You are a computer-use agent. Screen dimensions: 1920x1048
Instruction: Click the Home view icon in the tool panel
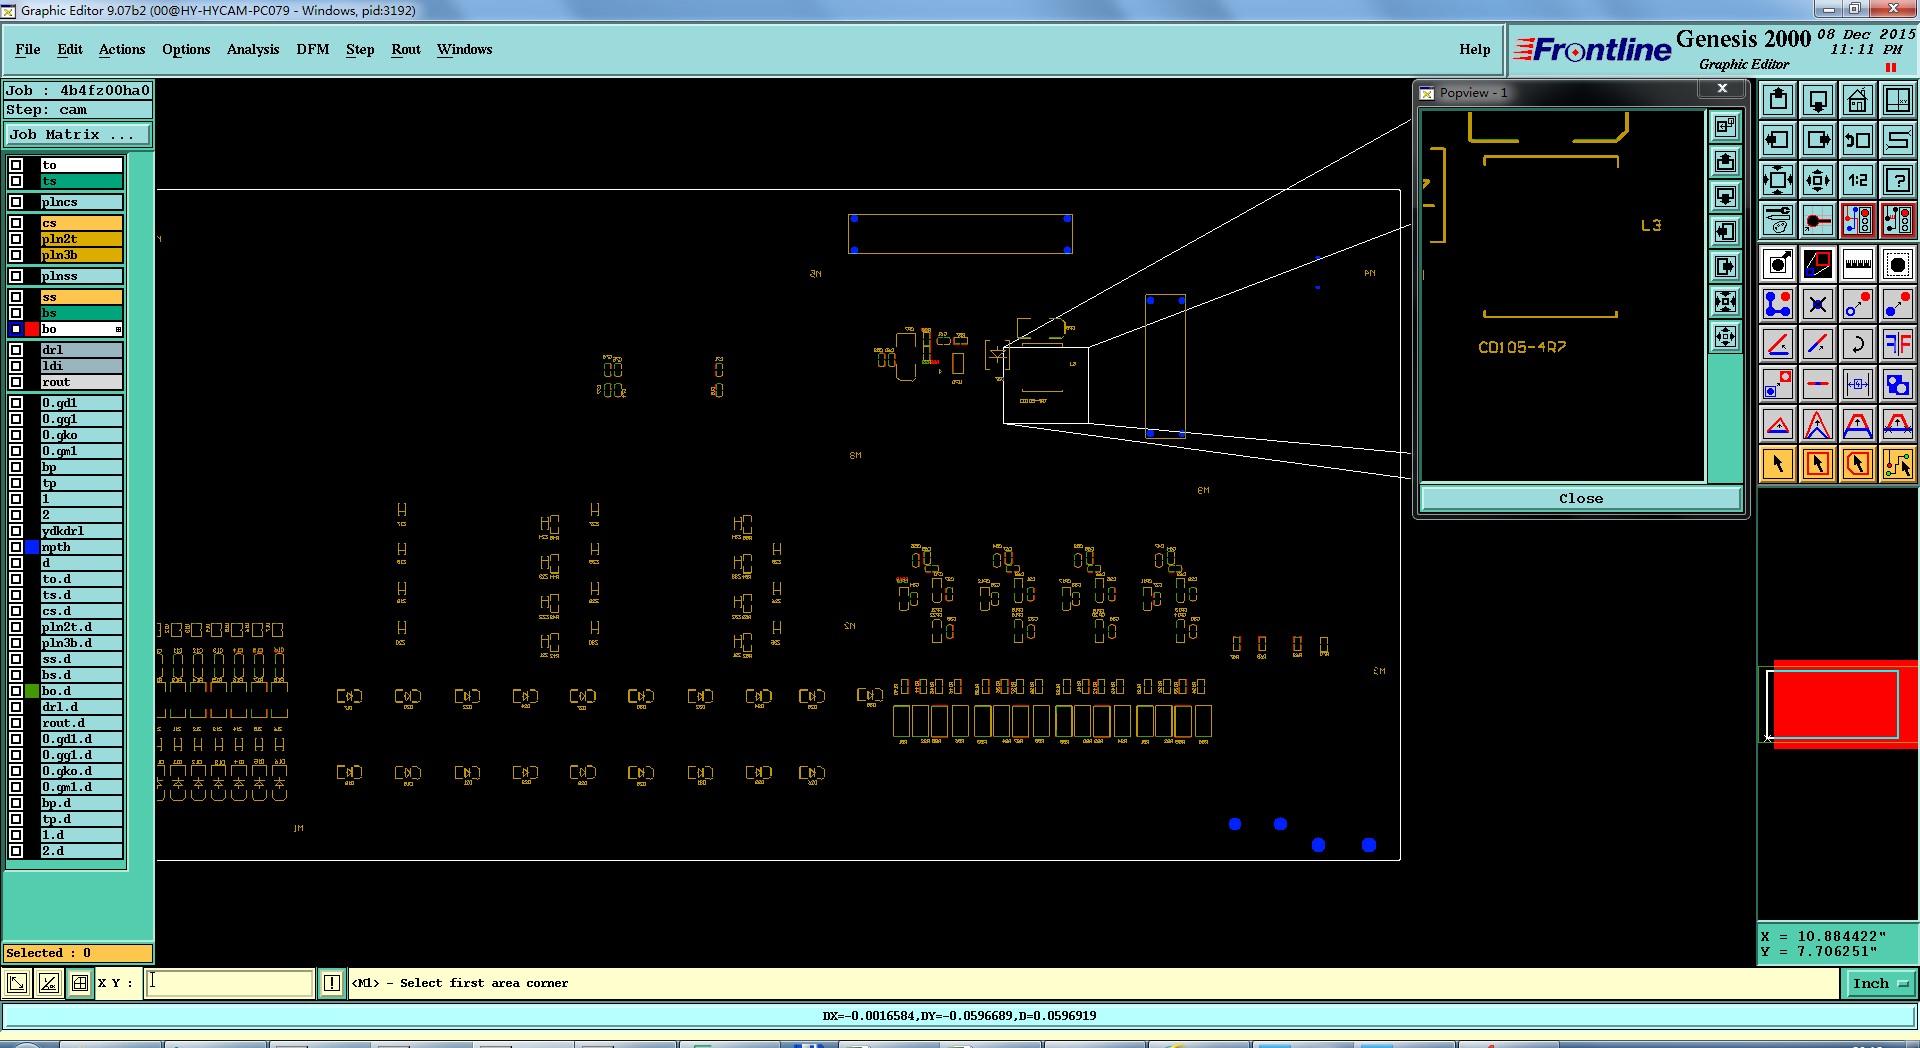coord(1857,100)
